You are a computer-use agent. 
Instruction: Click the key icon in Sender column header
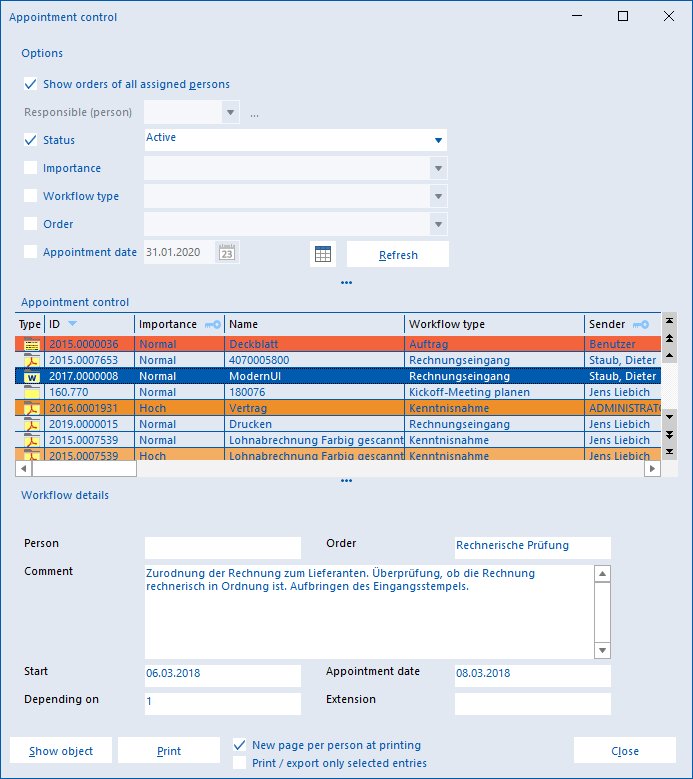coord(641,324)
